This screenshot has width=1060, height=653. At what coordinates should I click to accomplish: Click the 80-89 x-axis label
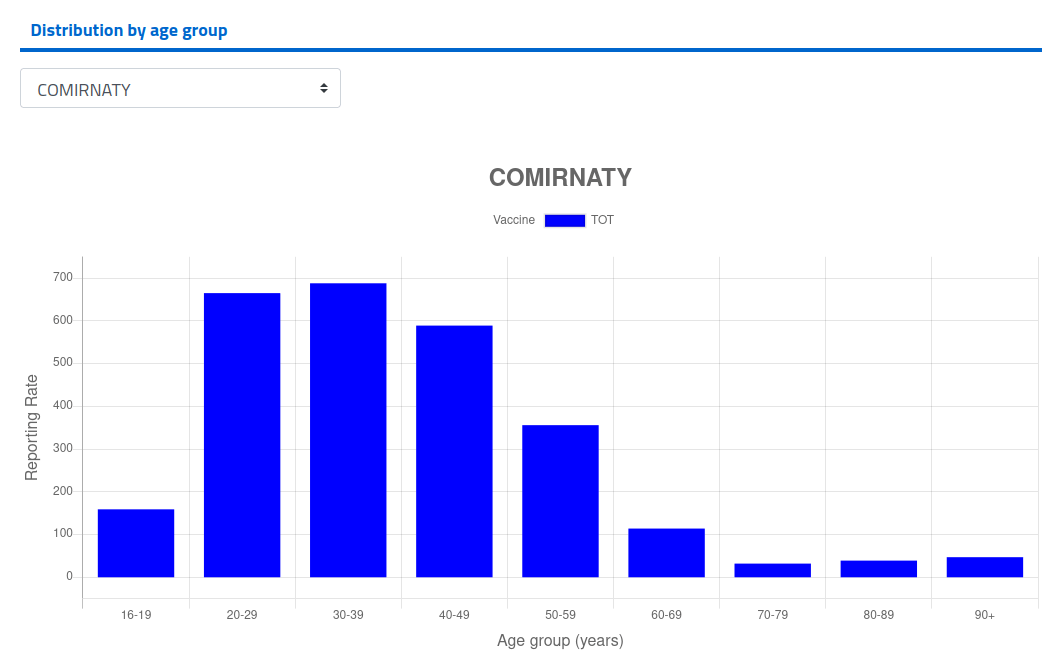coord(879,615)
